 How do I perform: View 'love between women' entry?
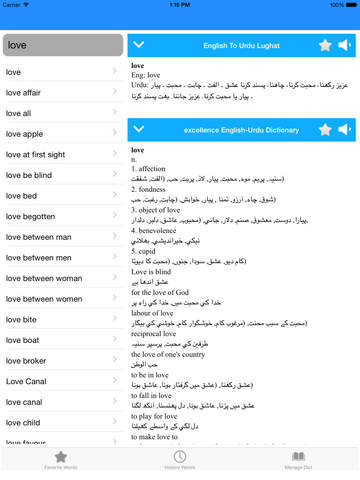coord(62,299)
